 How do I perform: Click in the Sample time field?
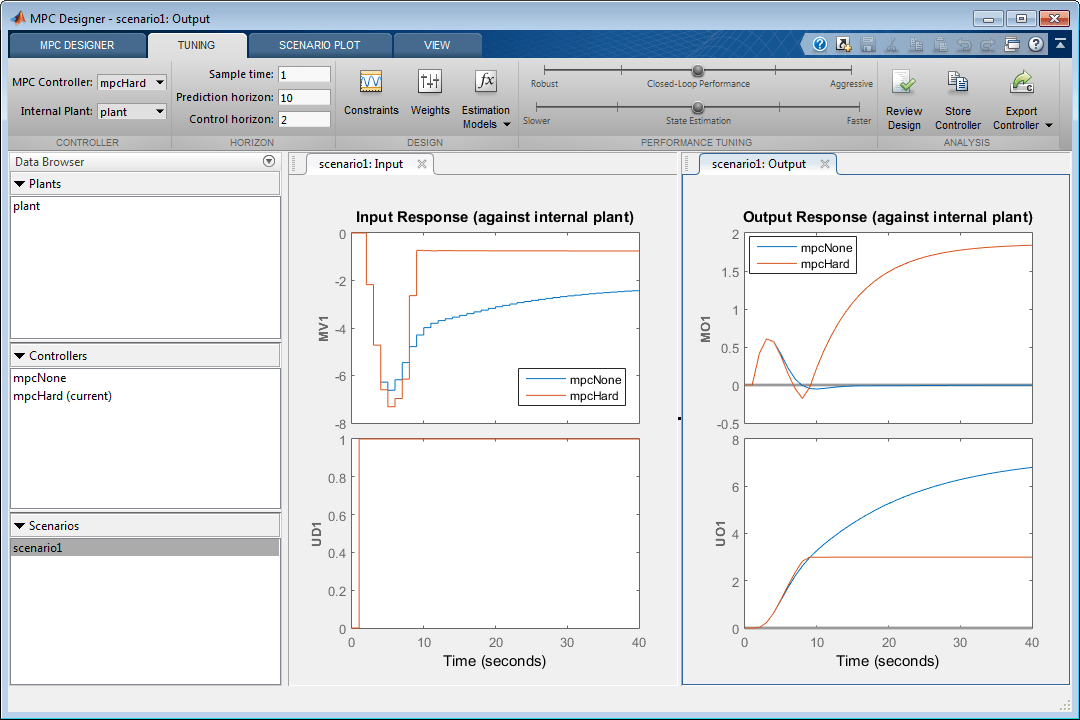[304, 74]
